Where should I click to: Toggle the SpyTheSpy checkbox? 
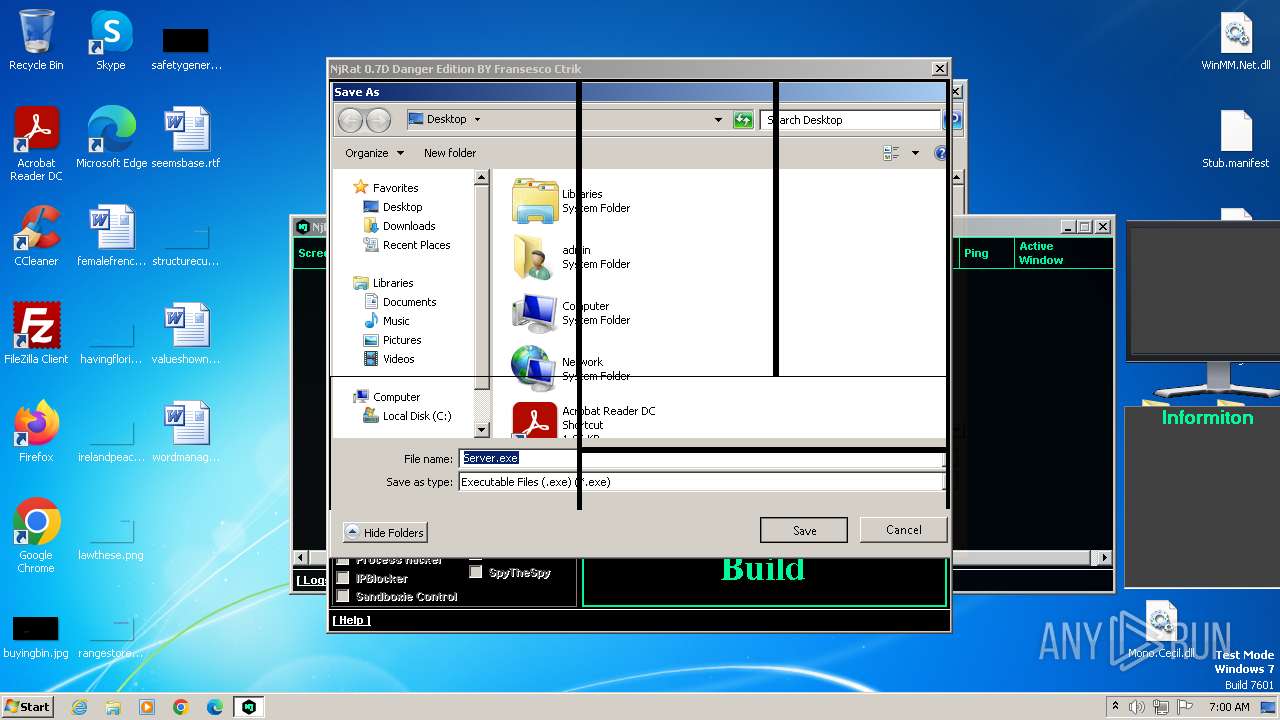tap(476, 572)
